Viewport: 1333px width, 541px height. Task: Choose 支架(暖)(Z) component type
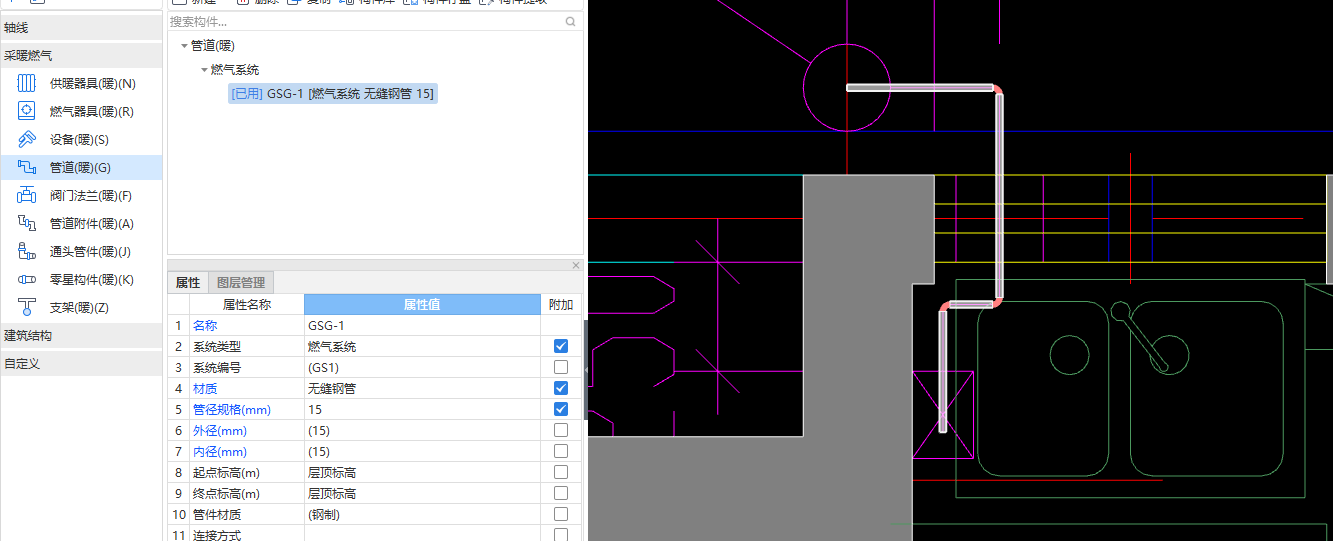[x=81, y=308]
